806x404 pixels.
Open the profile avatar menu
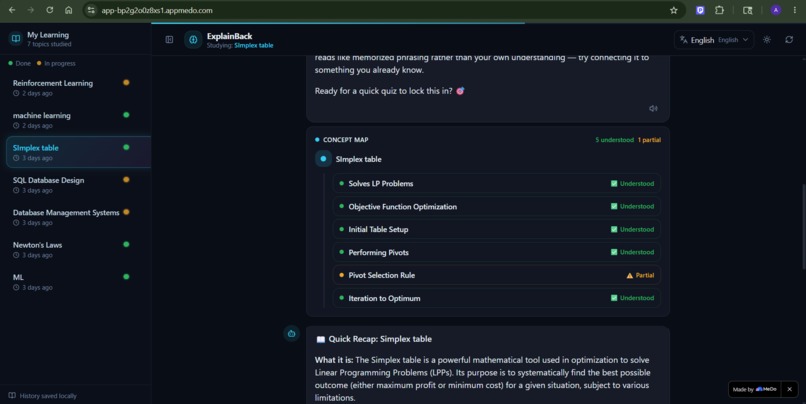pyautogui.click(x=776, y=10)
